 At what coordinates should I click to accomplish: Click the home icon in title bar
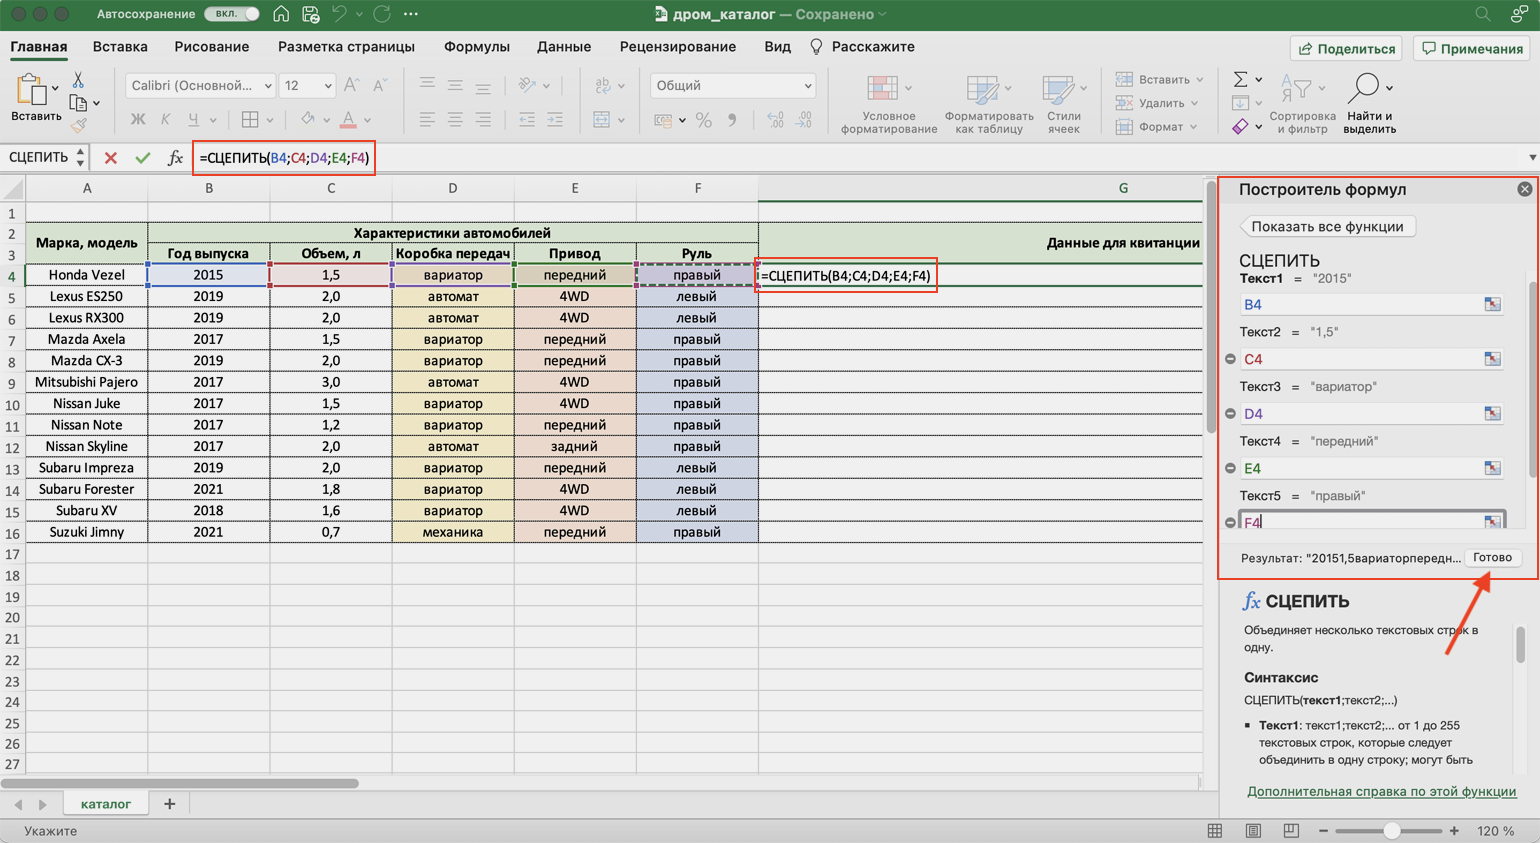pos(281,14)
